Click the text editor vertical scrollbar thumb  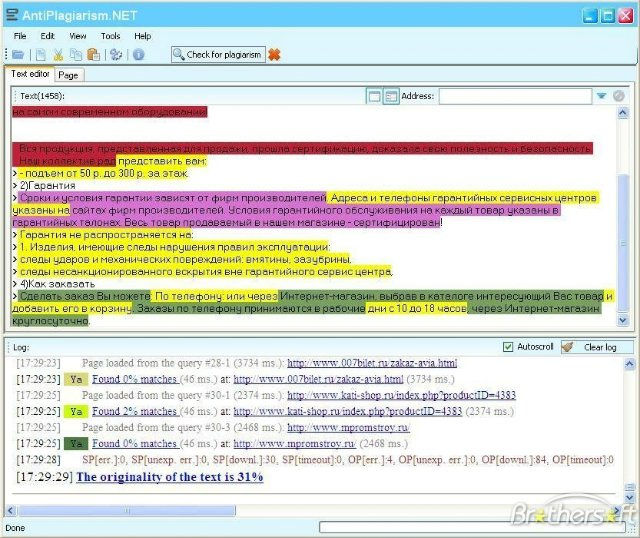[x=623, y=243]
